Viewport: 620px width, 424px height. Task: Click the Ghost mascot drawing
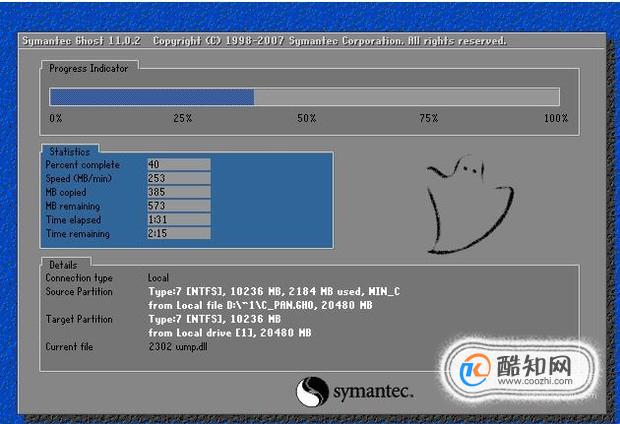coord(470,204)
